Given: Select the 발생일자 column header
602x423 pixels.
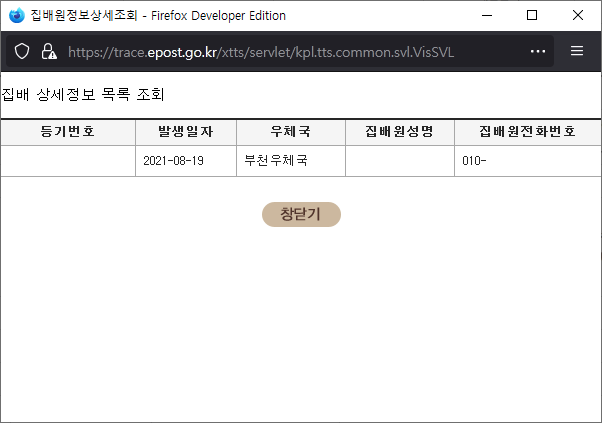Looking at the screenshot, I should pyautogui.click(x=186, y=132).
